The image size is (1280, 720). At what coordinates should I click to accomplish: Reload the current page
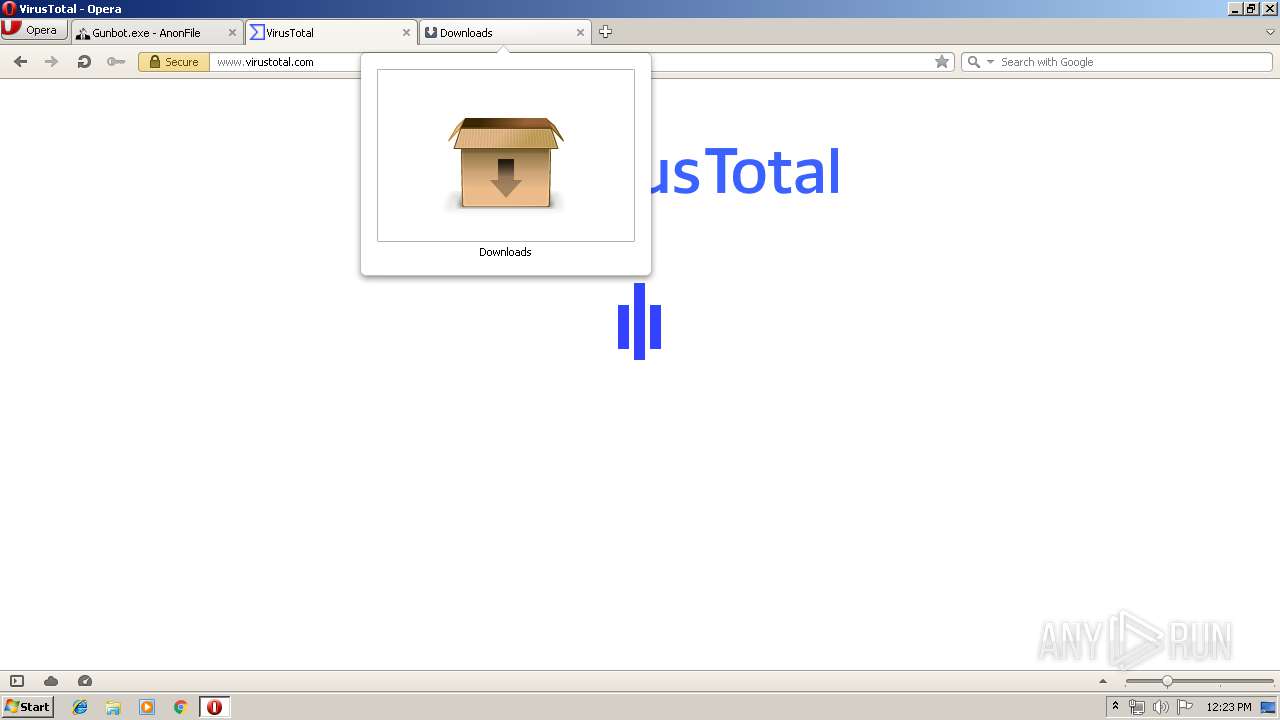tap(84, 62)
